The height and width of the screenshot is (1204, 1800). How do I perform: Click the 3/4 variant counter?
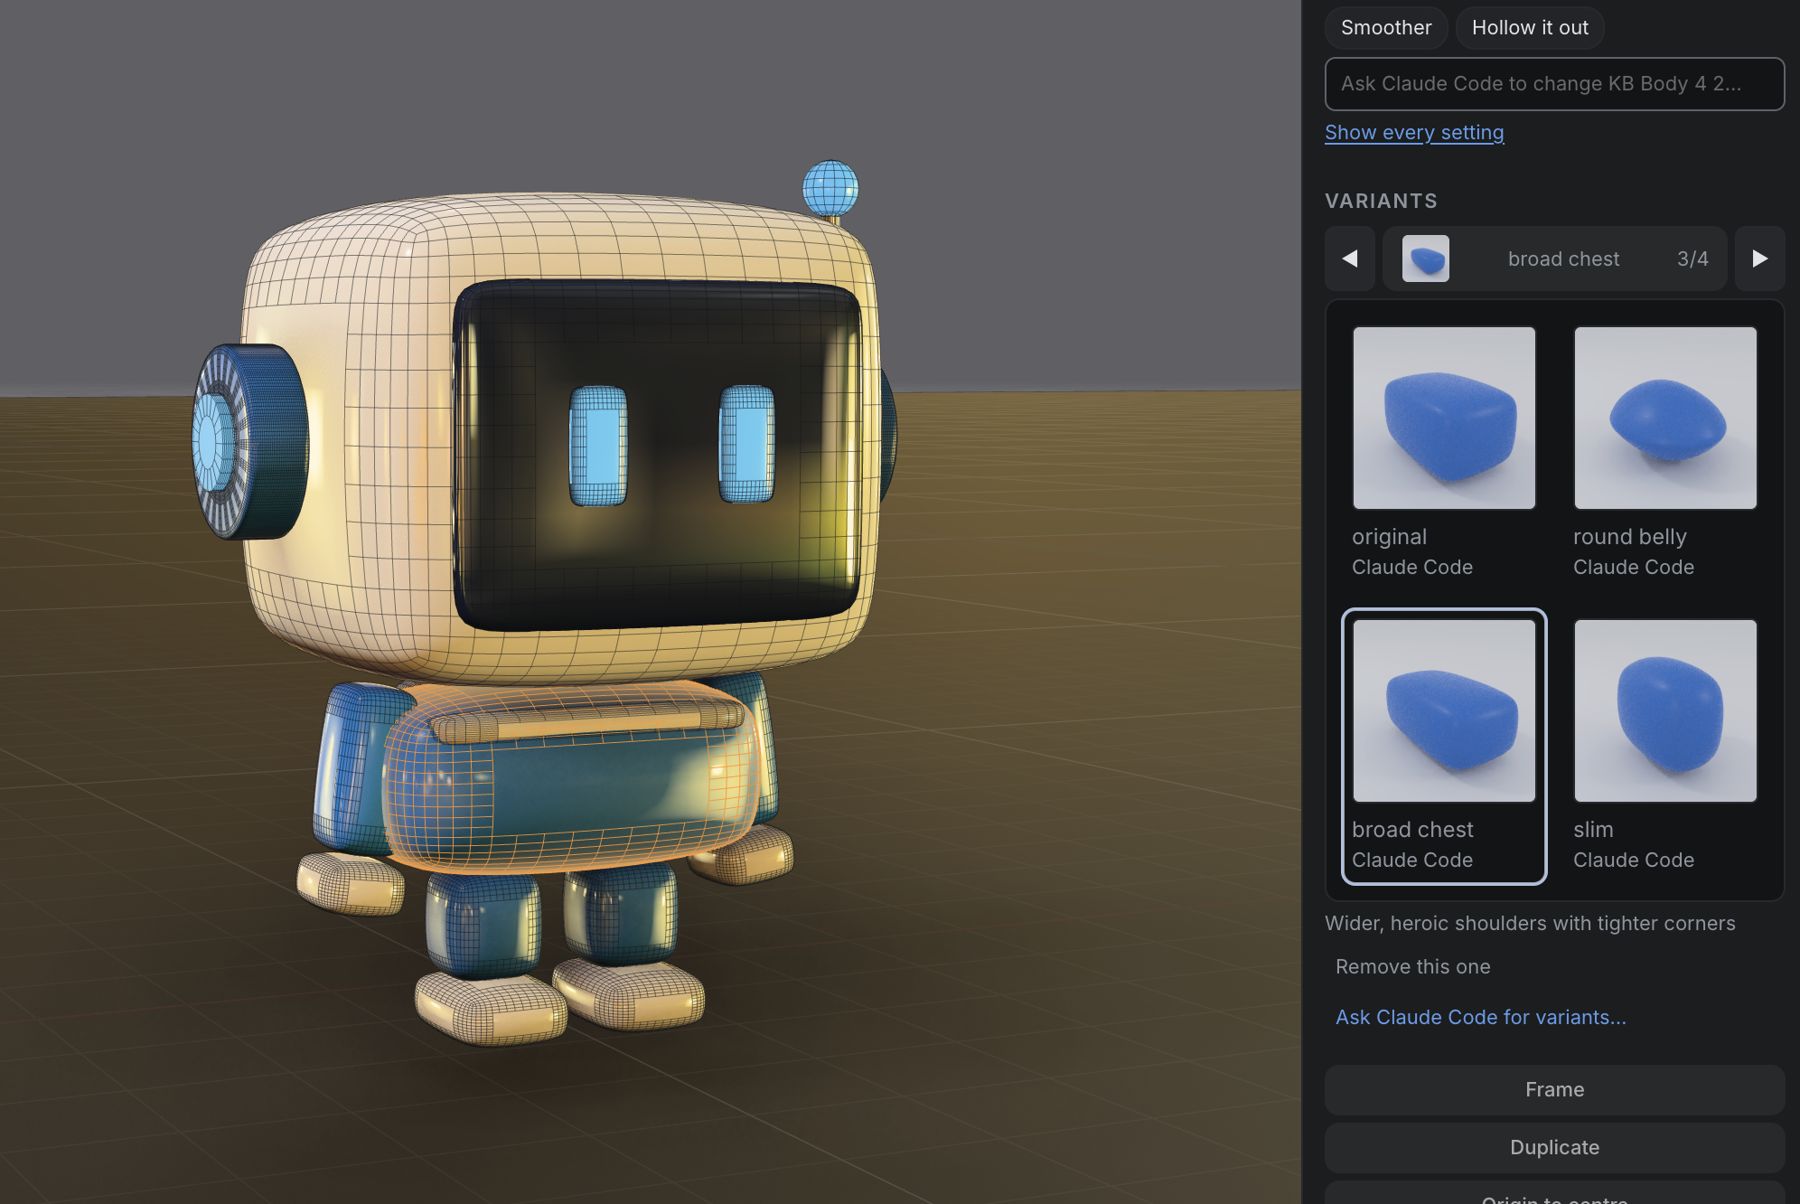pos(1692,259)
